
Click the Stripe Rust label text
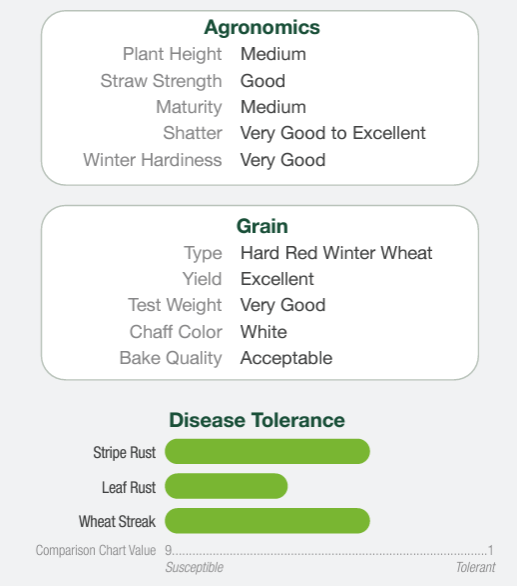point(124,453)
